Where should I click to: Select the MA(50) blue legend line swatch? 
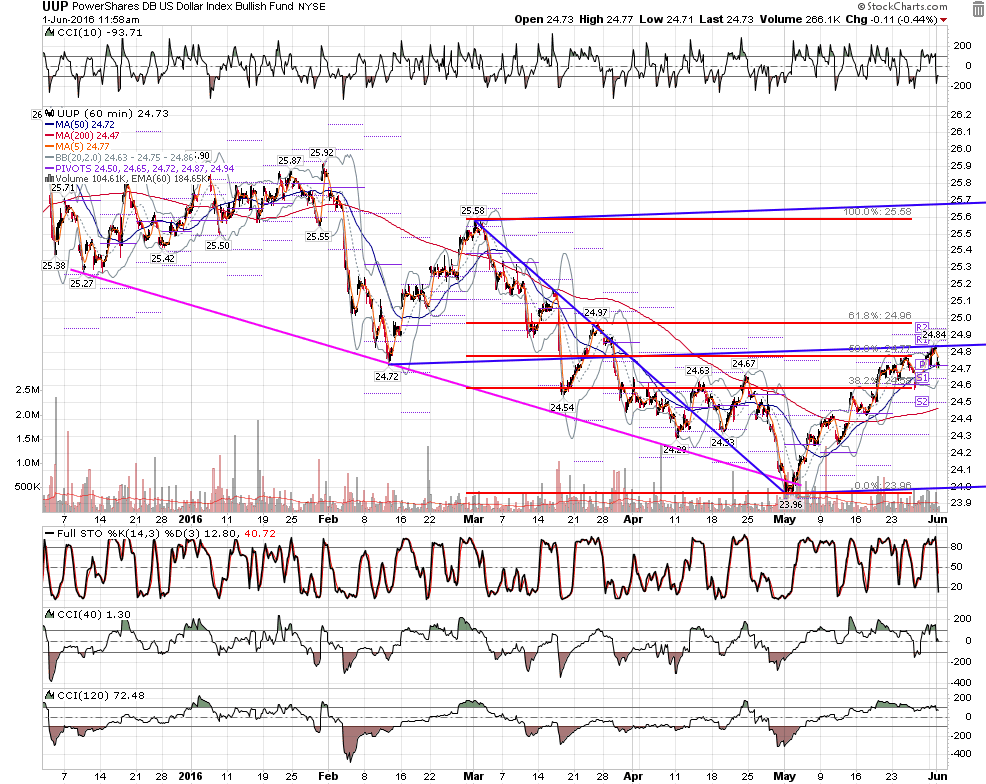point(50,125)
